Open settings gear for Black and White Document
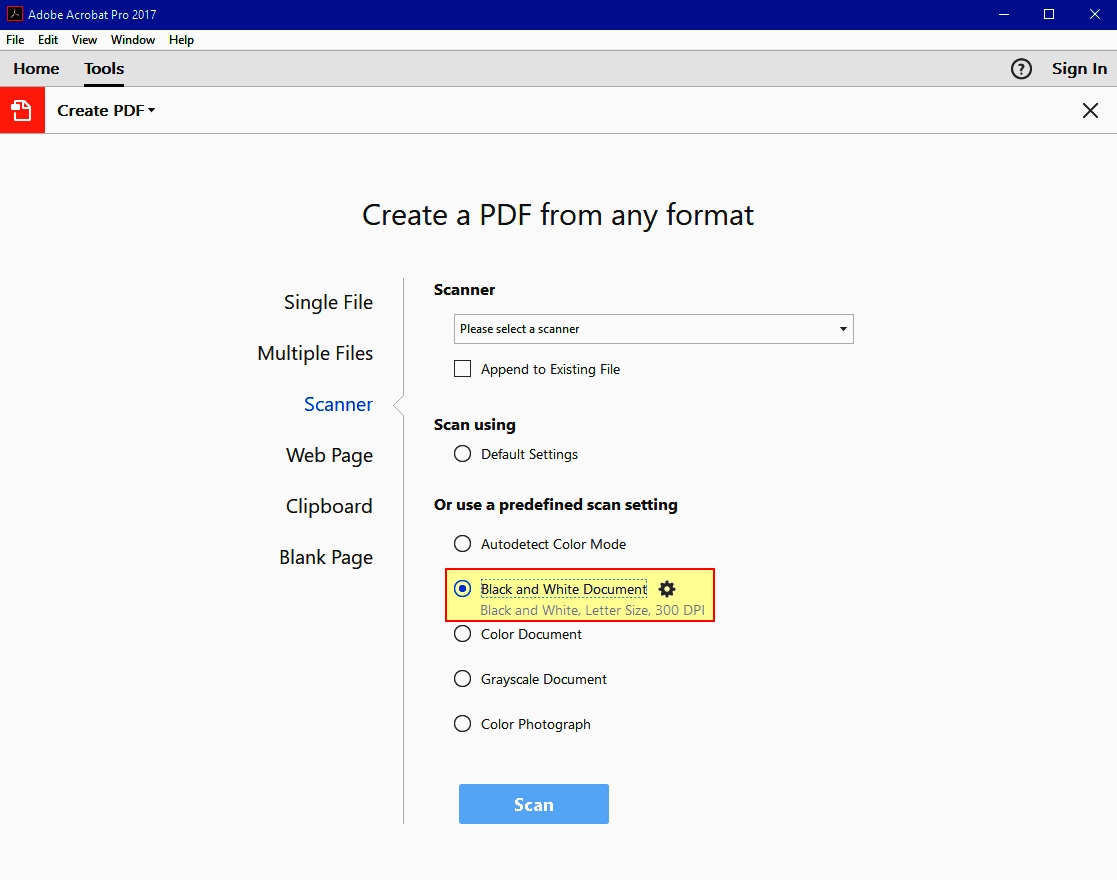Screen dimensions: 1117x880 click(x=667, y=589)
